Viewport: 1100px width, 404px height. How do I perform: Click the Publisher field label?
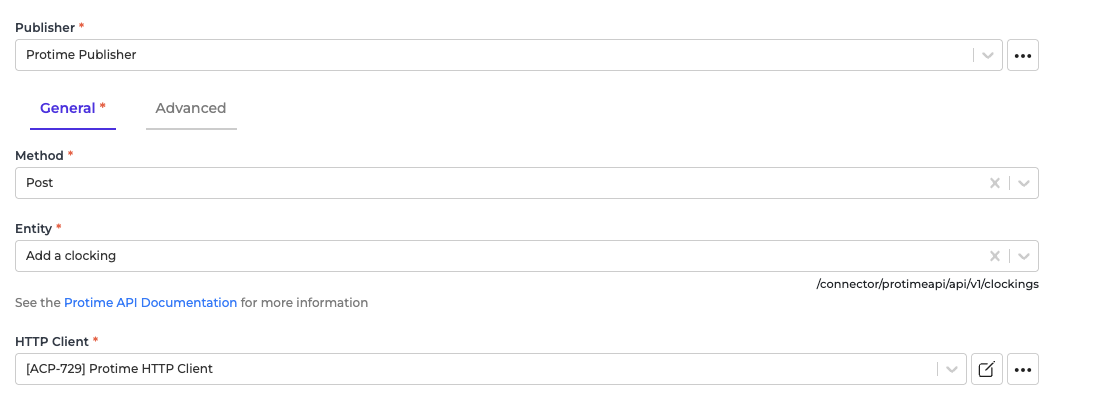[x=45, y=28]
